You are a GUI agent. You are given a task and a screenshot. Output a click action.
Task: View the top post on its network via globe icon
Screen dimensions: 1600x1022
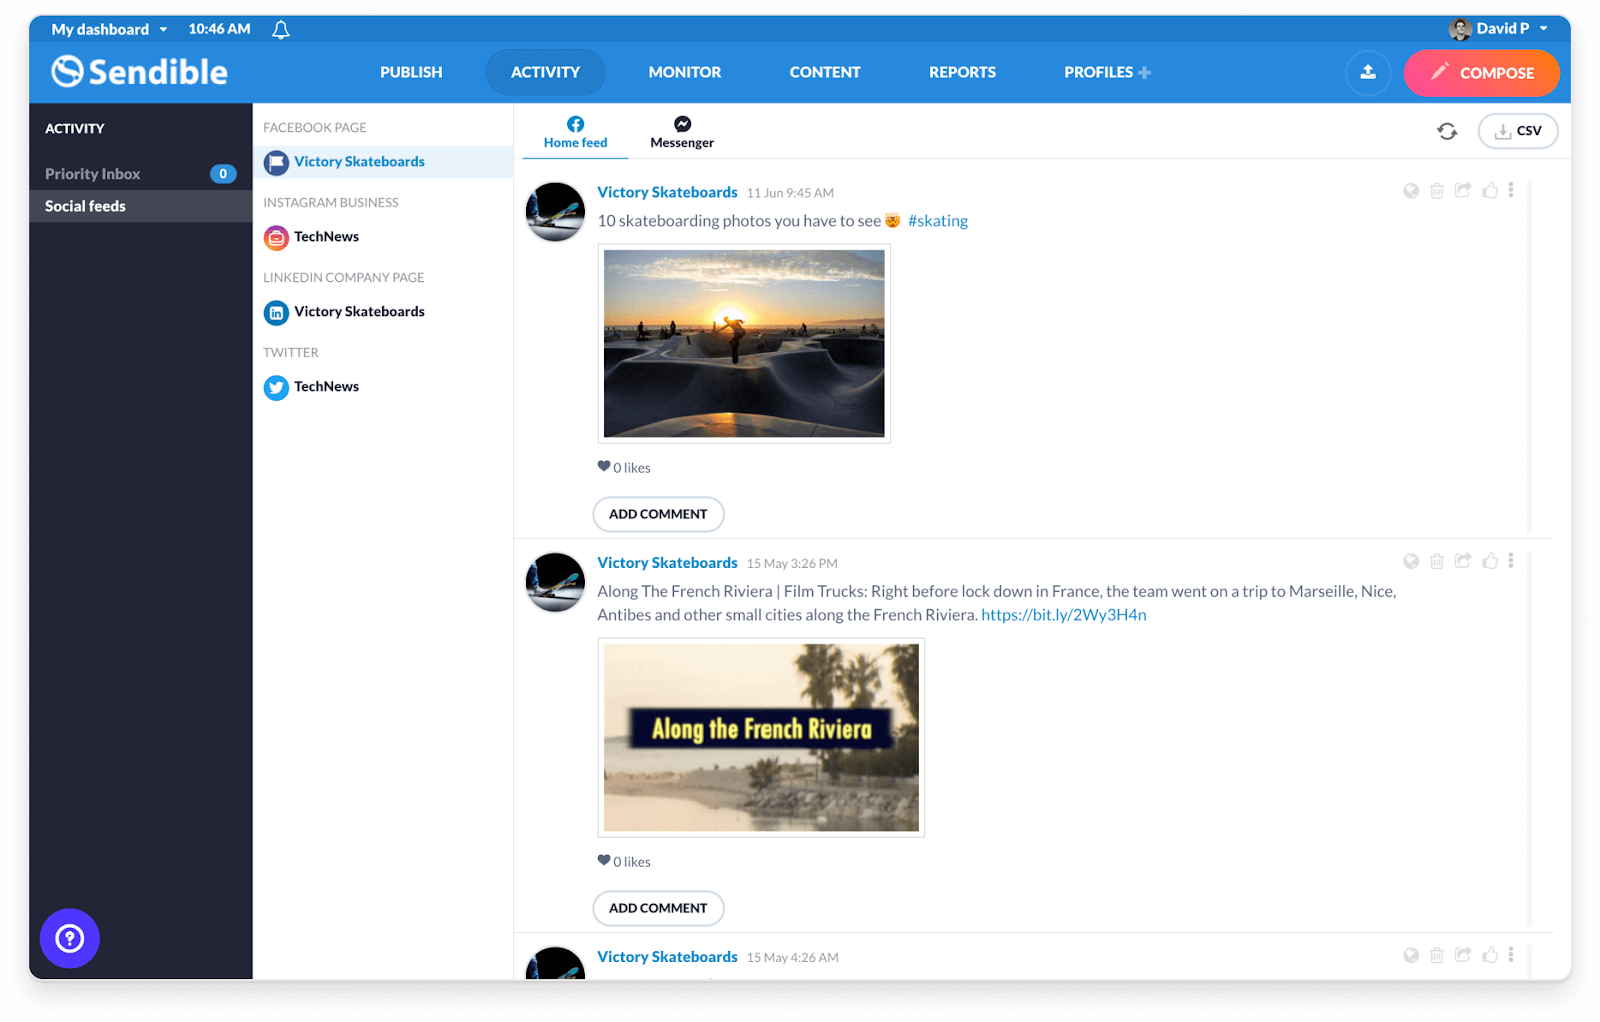pos(1411,190)
